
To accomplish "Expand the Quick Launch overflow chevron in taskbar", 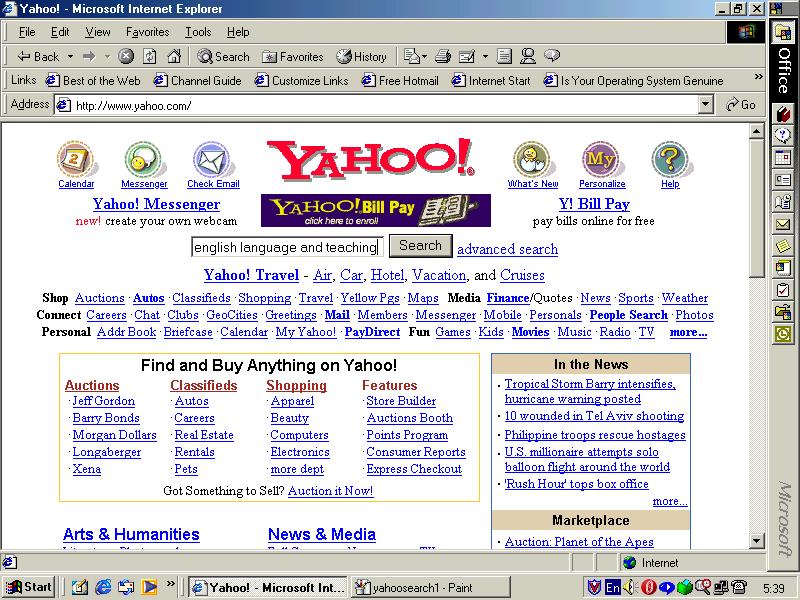I will pyautogui.click(x=170, y=583).
